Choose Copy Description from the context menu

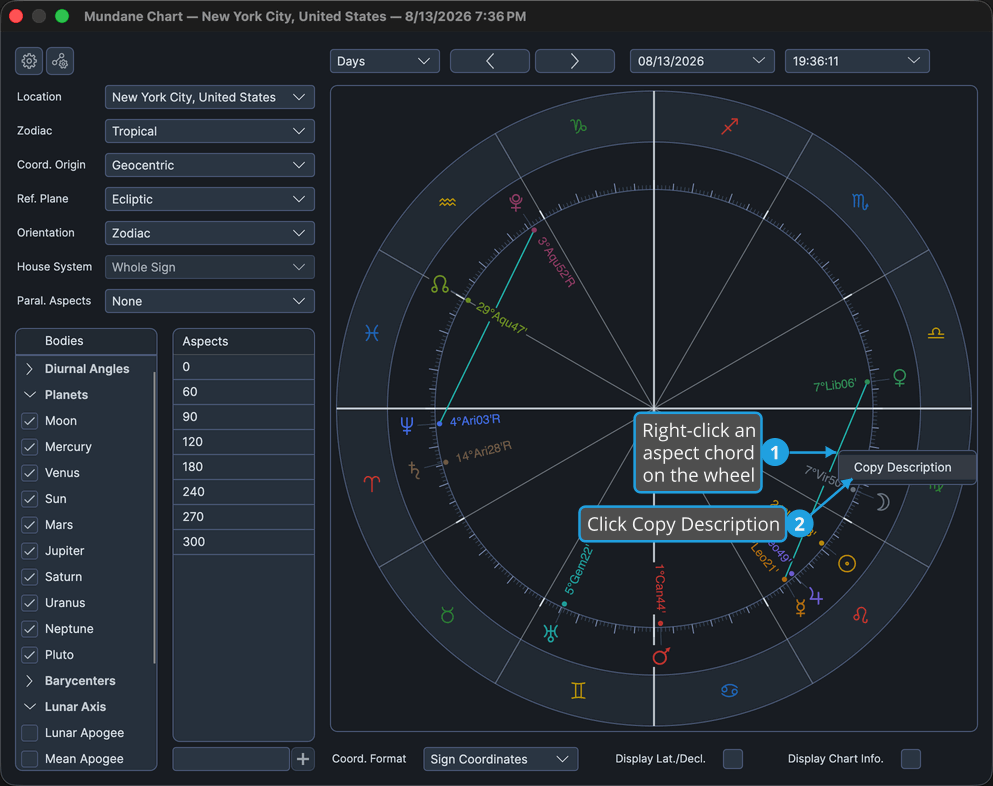[x=906, y=467]
